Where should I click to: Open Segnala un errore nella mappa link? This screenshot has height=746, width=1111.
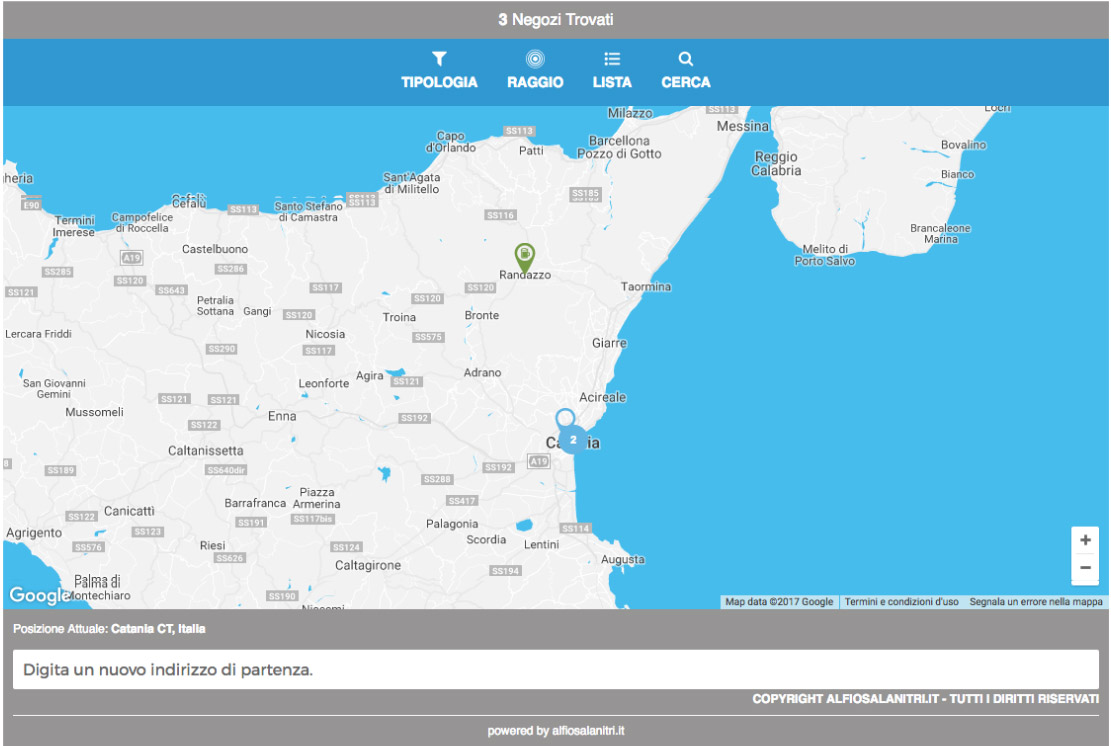[x=1036, y=601]
